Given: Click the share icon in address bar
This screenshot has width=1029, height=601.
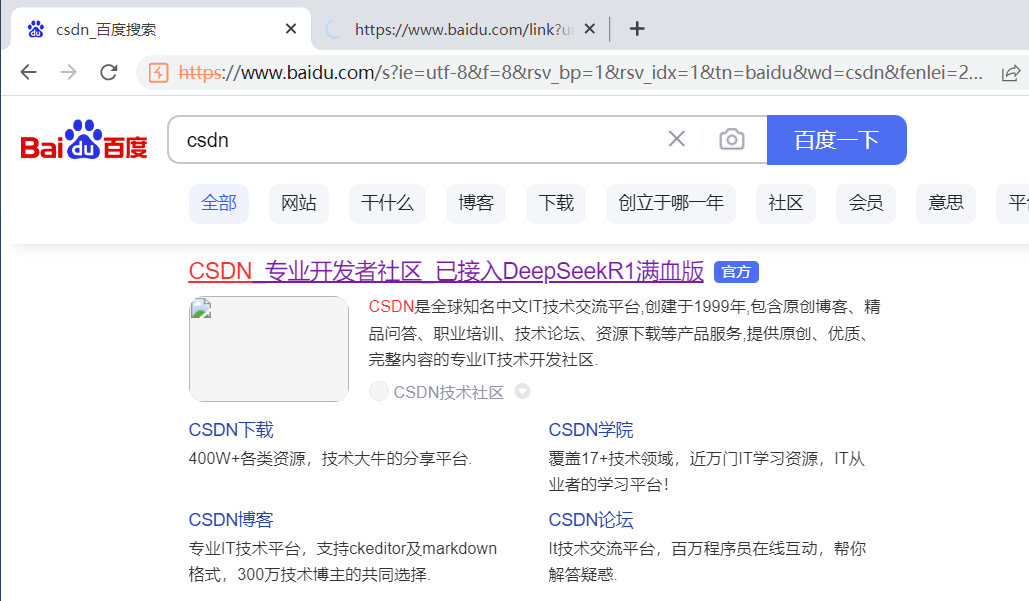Looking at the screenshot, I should coord(1011,73).
